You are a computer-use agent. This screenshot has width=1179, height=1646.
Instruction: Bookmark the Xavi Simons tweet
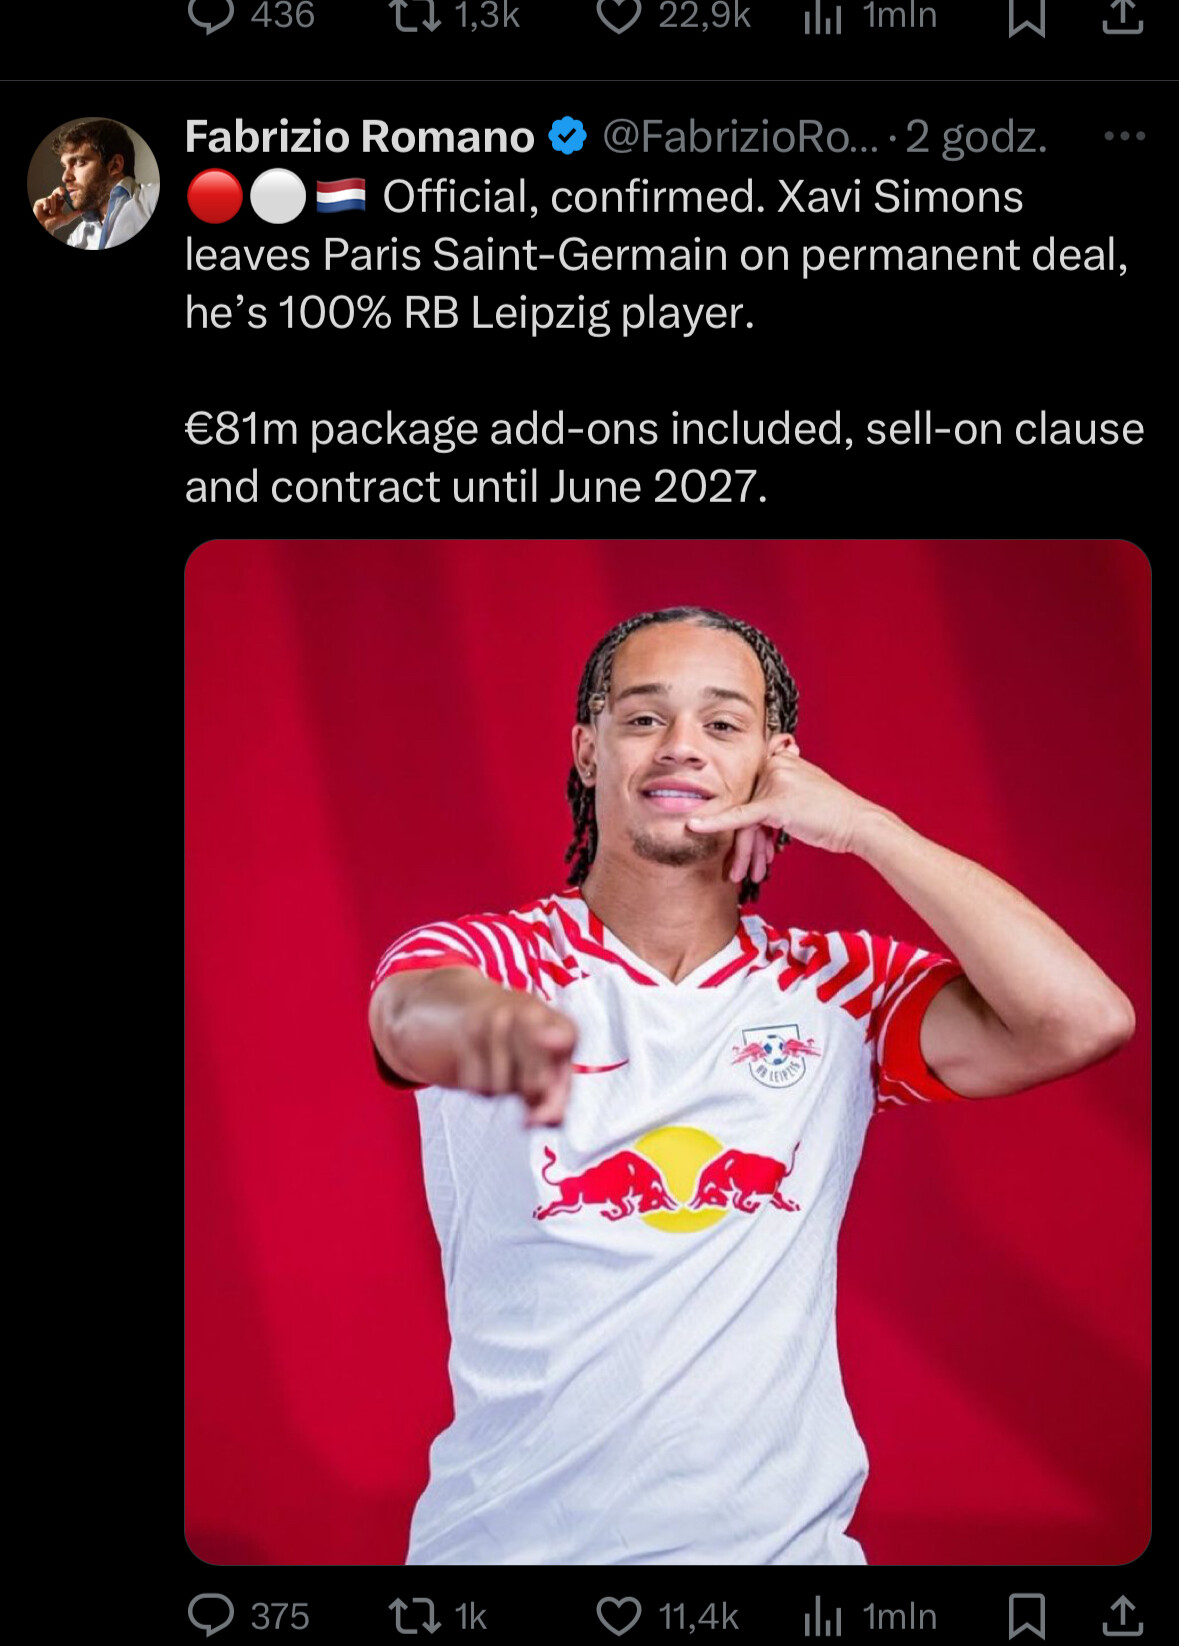1027,1616
